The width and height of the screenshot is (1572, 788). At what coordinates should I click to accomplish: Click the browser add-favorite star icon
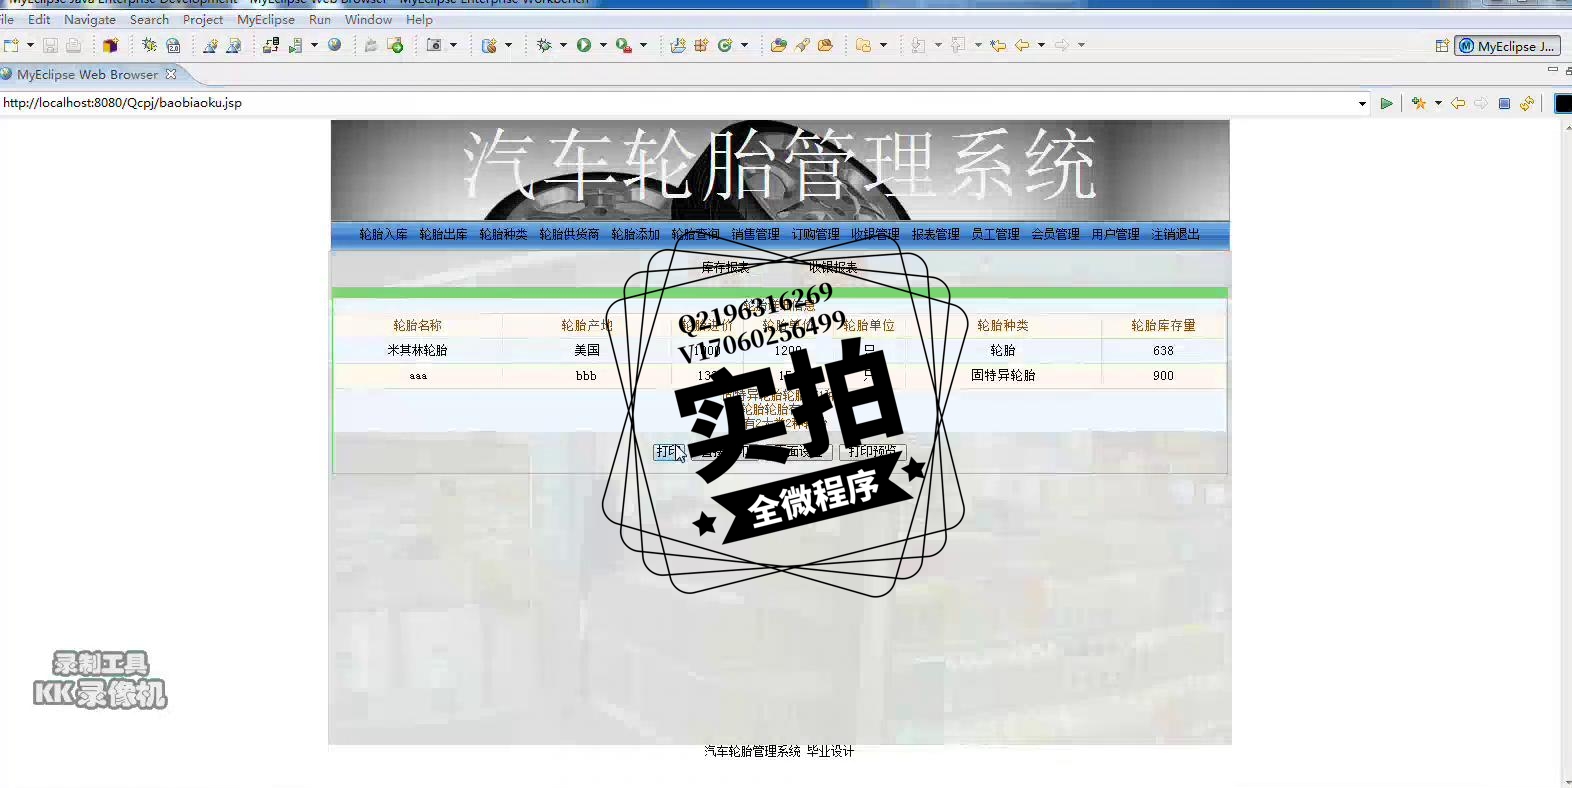[1419, 103]
